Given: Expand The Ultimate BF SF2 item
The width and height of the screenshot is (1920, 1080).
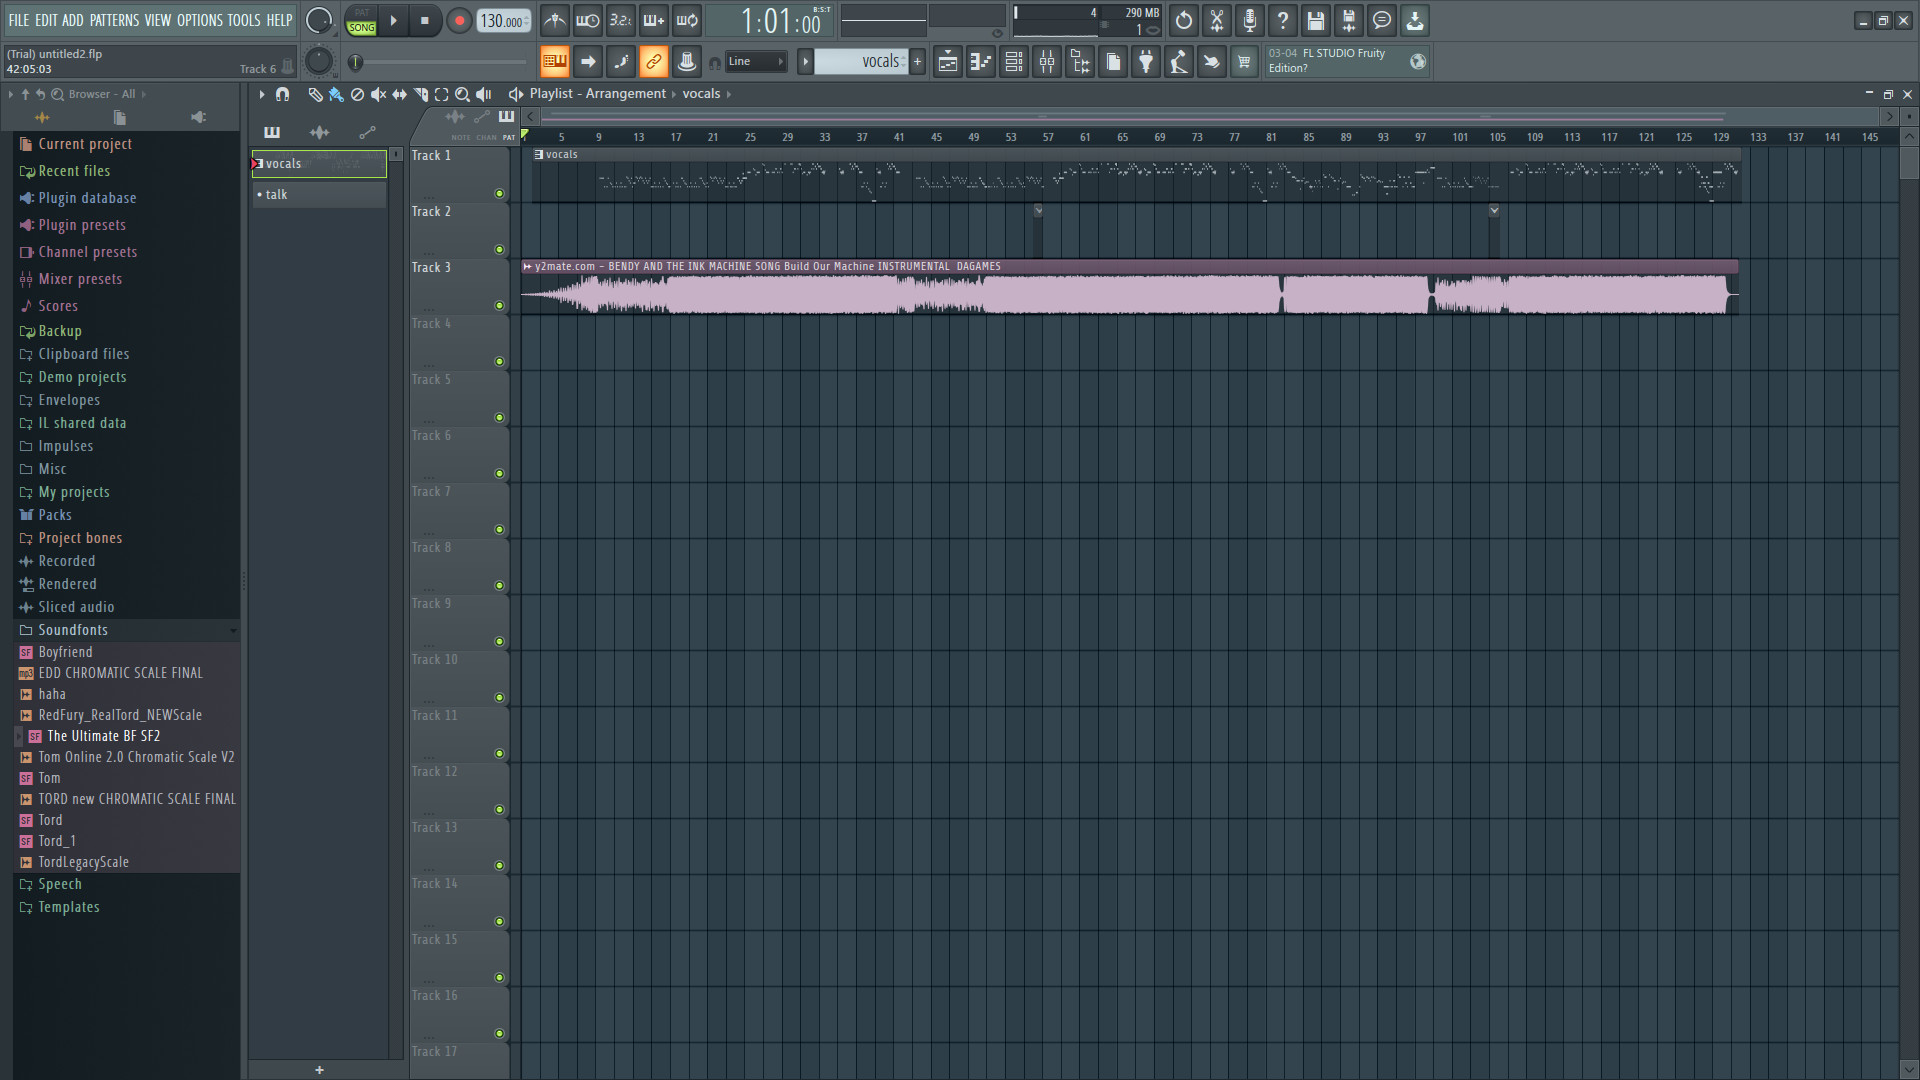Looking at the screenshot, I should click(18, 736).
